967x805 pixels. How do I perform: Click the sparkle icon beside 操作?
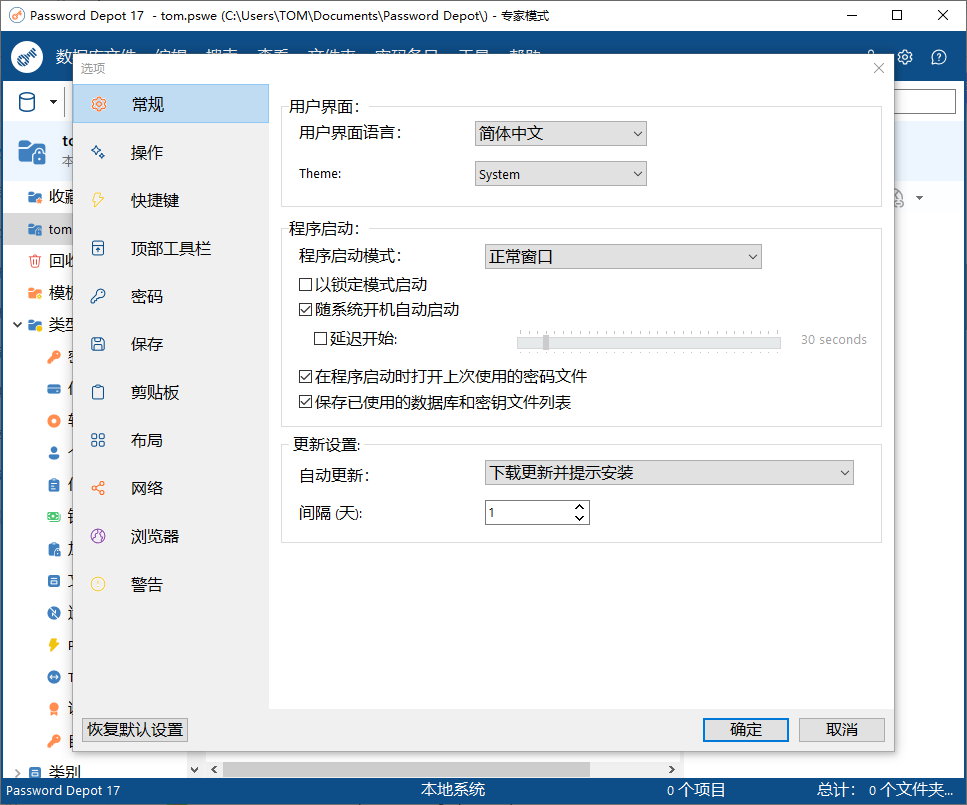[98, 152]
